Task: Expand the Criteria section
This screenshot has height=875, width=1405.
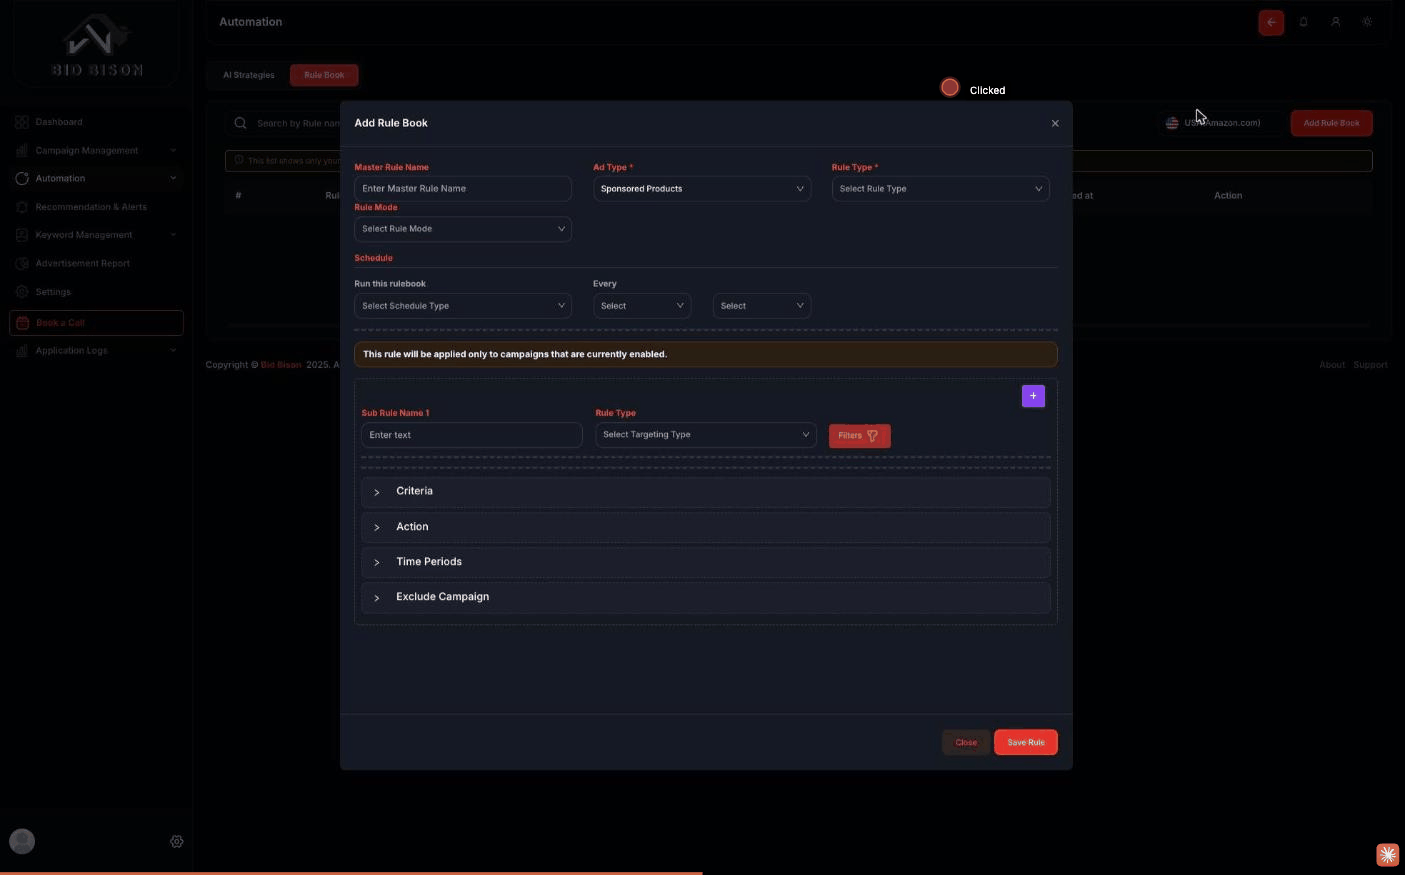Action: coord(706,491)
